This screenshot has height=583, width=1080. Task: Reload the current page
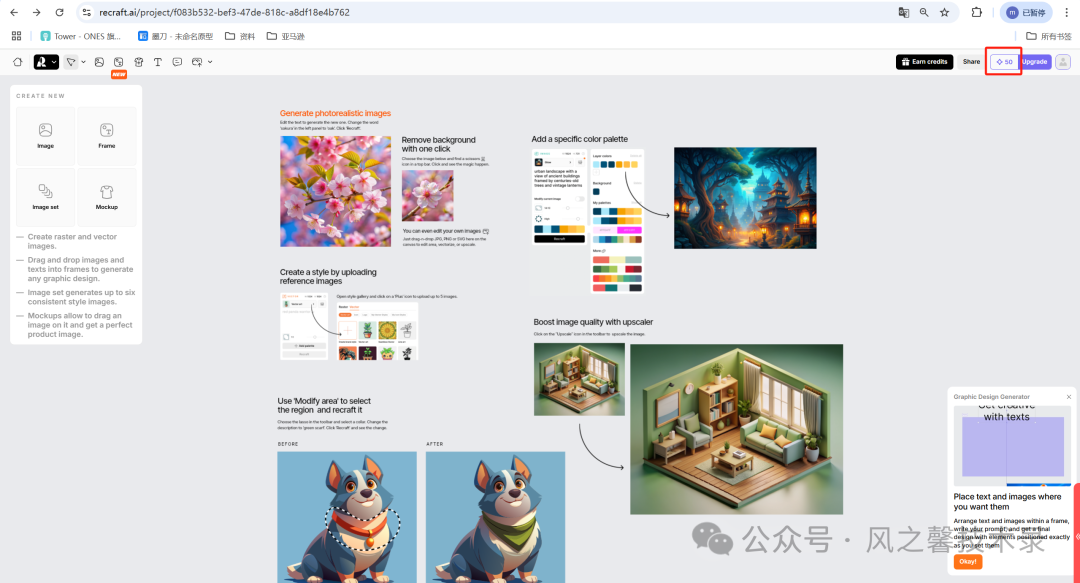click(x=59, y=12)
